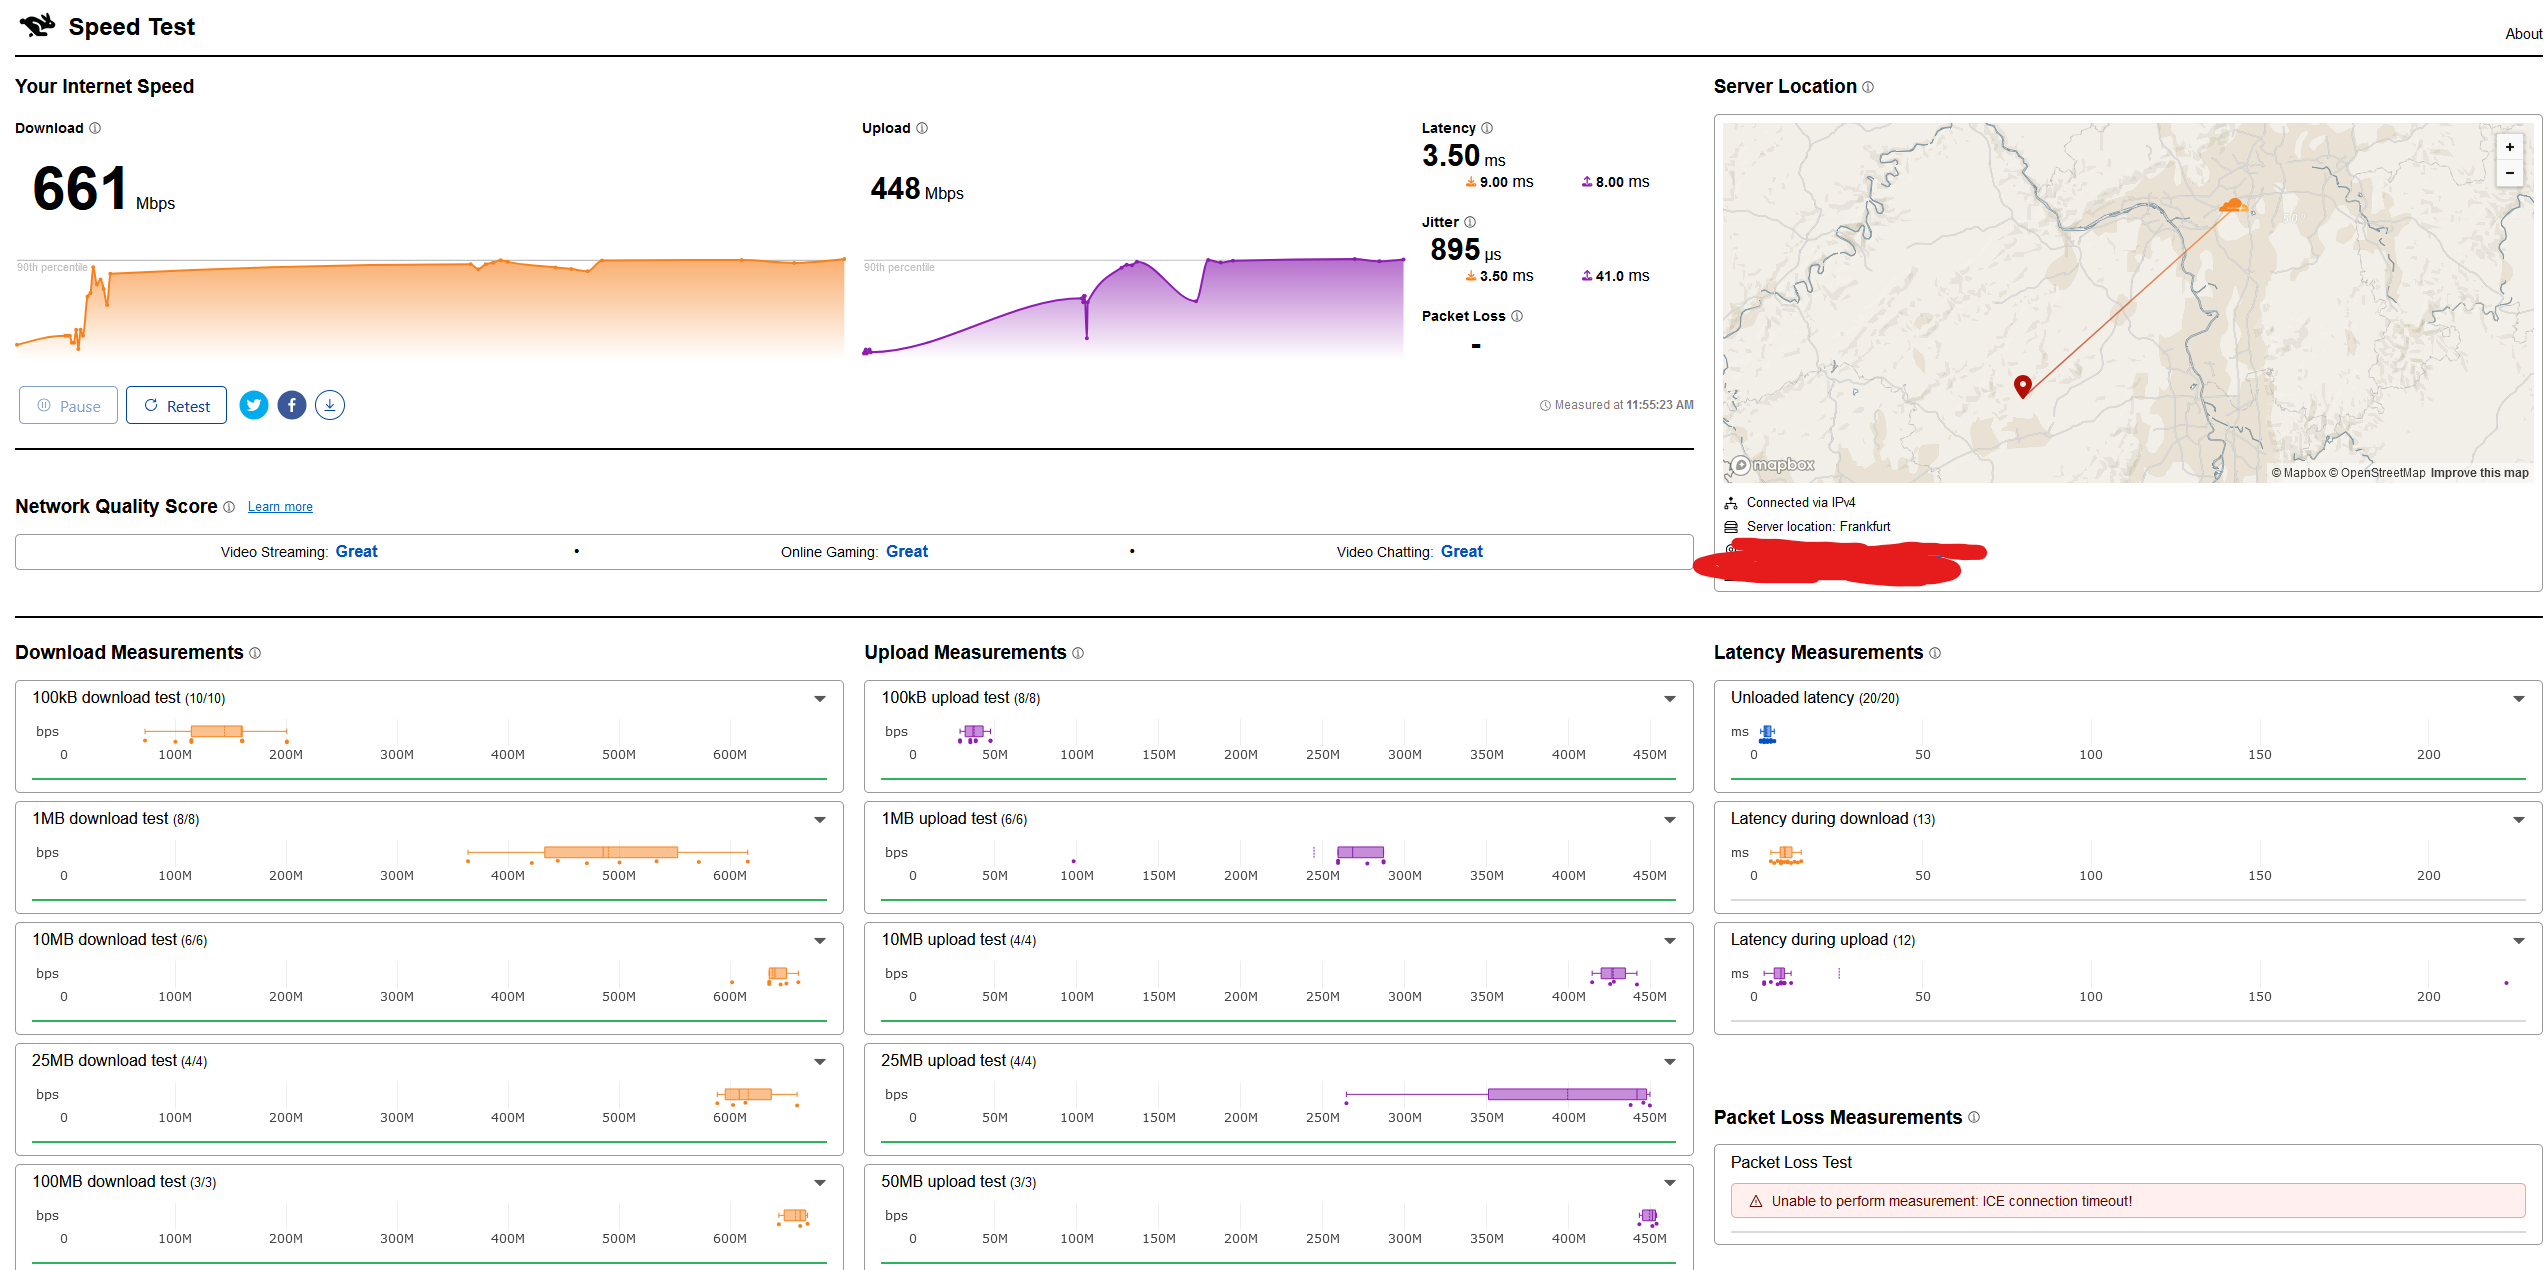Share results via Facebook icon
Viewport: 2547px width, 1270px height.
pos(292,405)
